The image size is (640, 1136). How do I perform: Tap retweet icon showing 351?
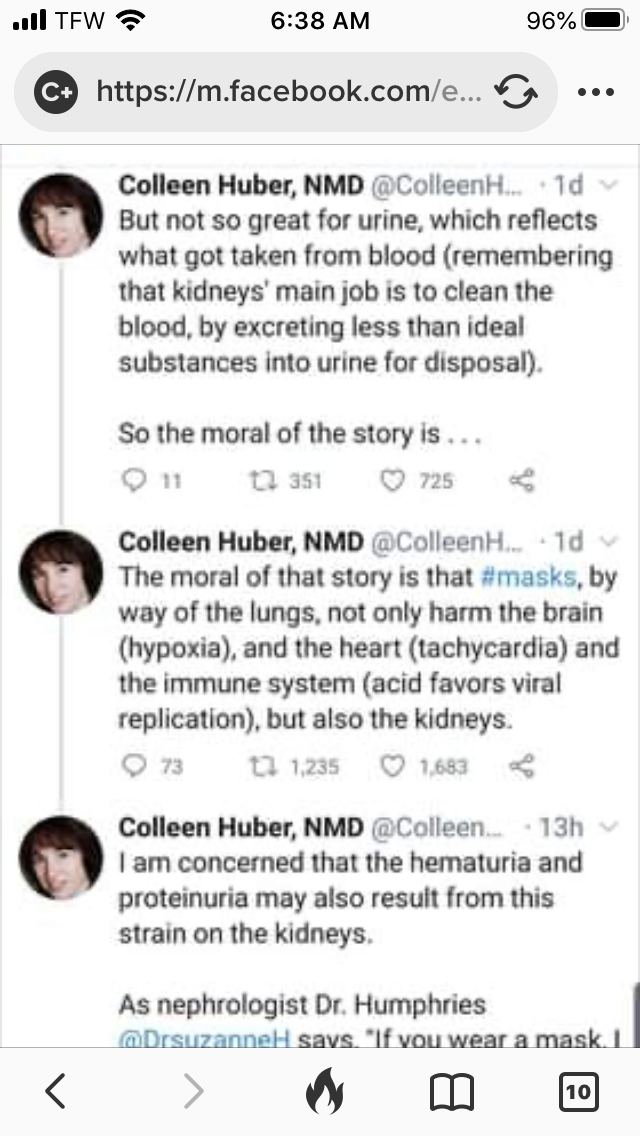pyautogui.click(x=254, y=481)
